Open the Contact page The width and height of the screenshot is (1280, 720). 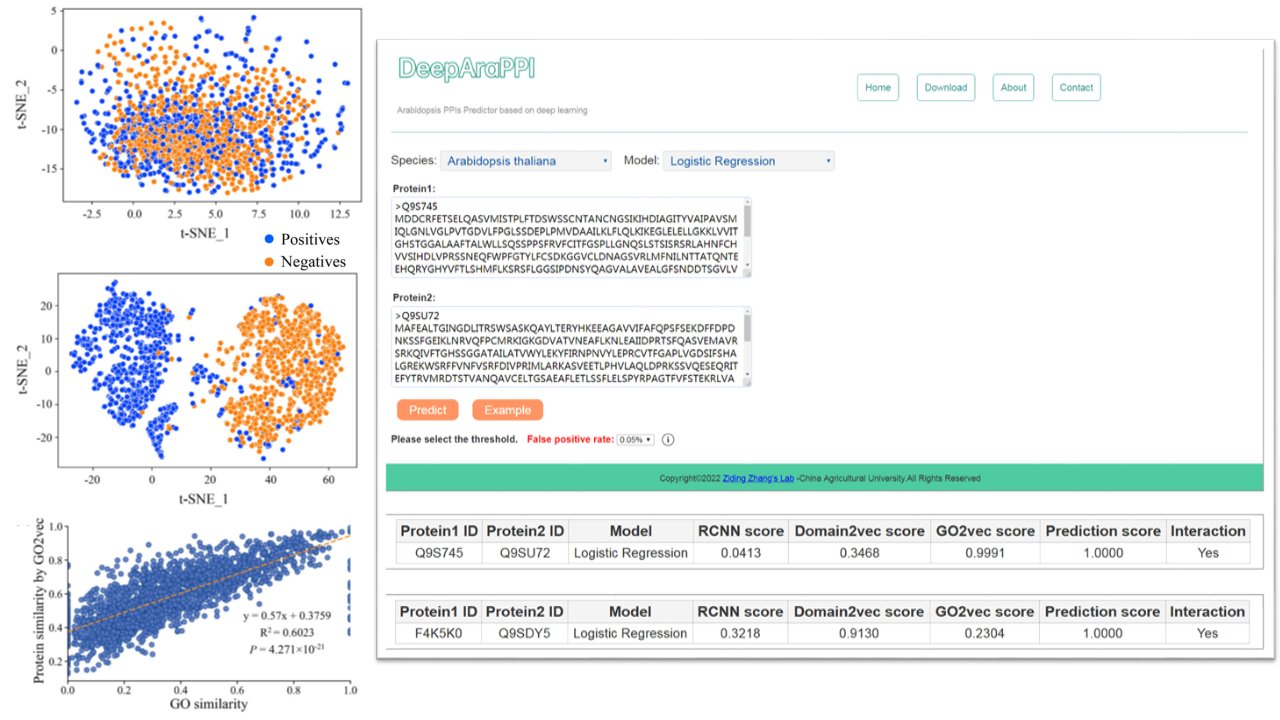(x=1075, y=87)
